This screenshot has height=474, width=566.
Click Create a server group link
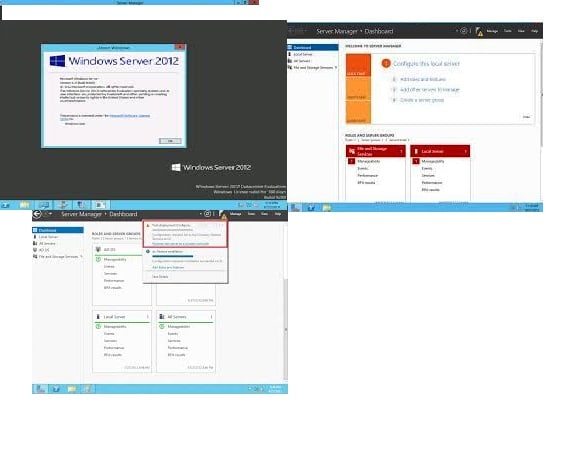(x=422, y=100)
